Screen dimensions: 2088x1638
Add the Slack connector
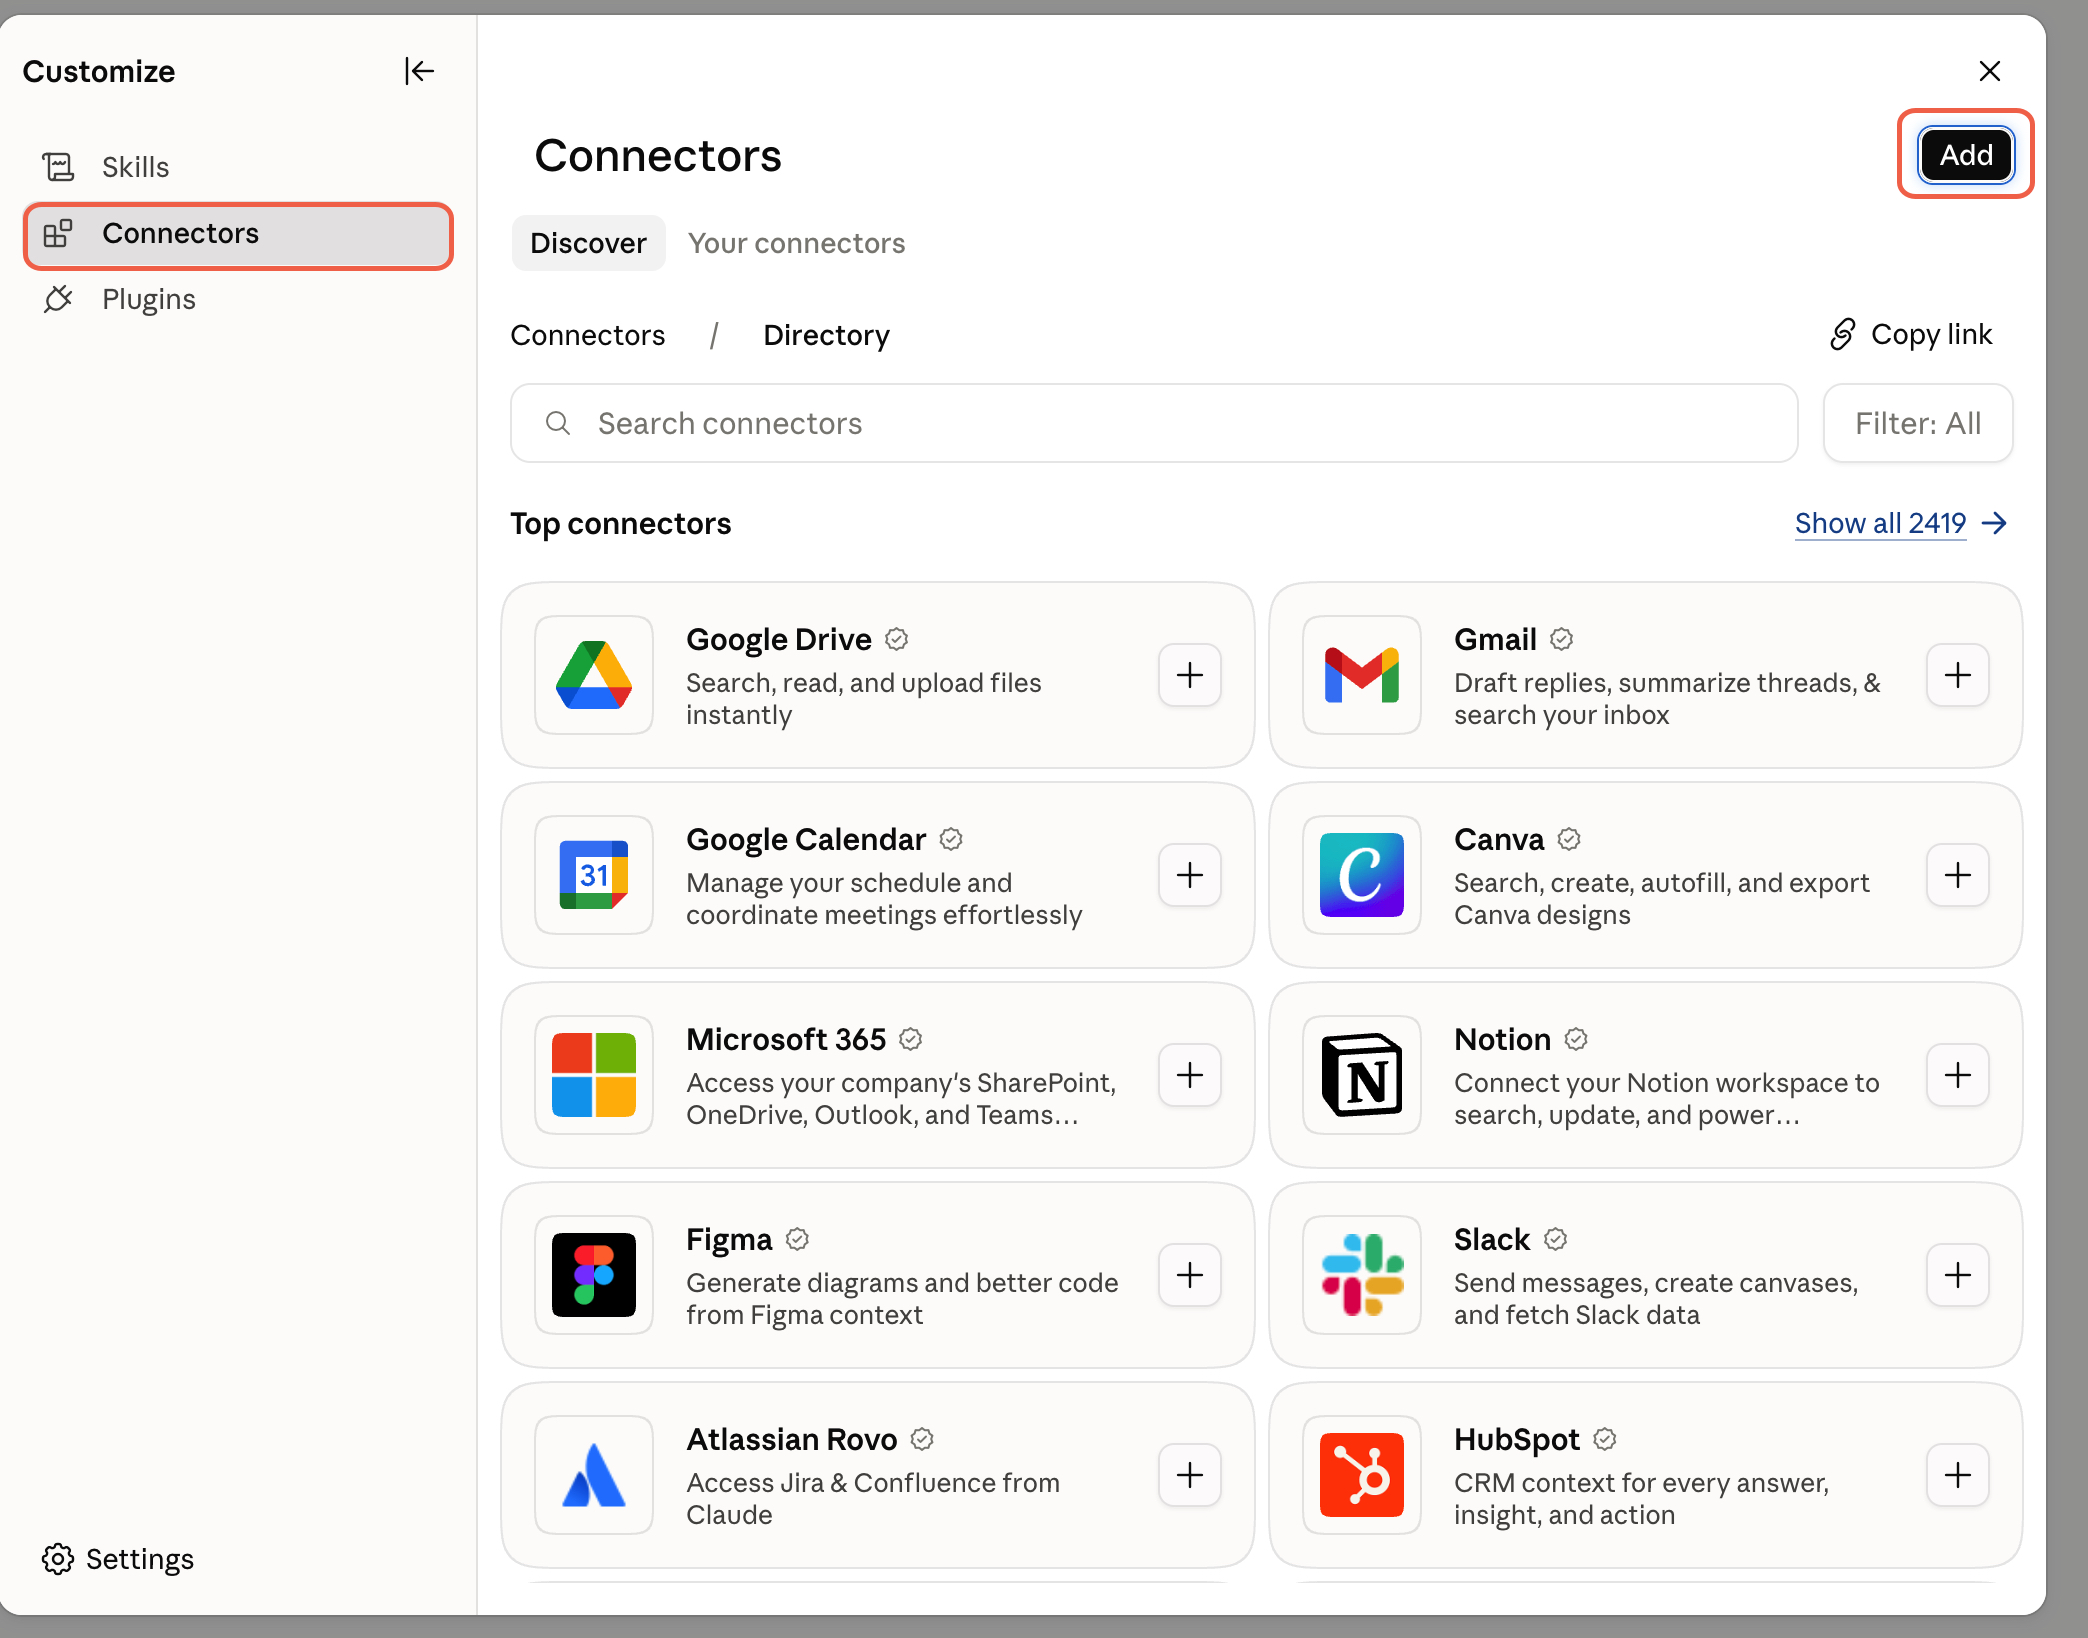click(1957, 1275)
